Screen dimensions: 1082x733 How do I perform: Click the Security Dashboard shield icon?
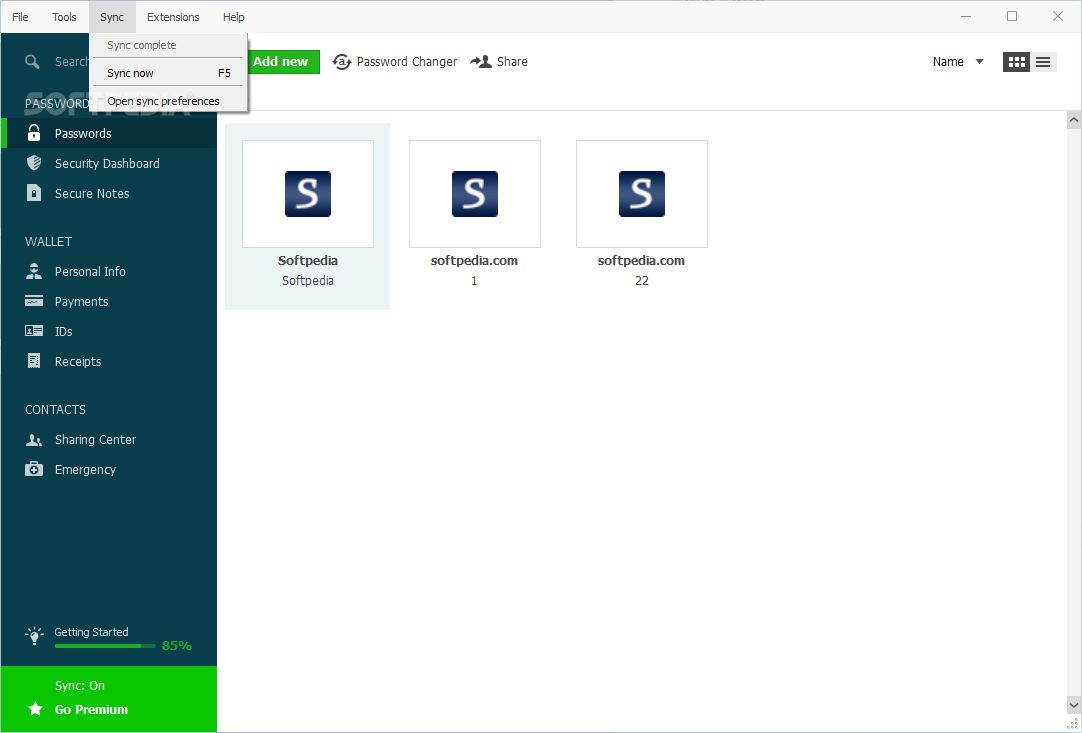pos(34,163)
